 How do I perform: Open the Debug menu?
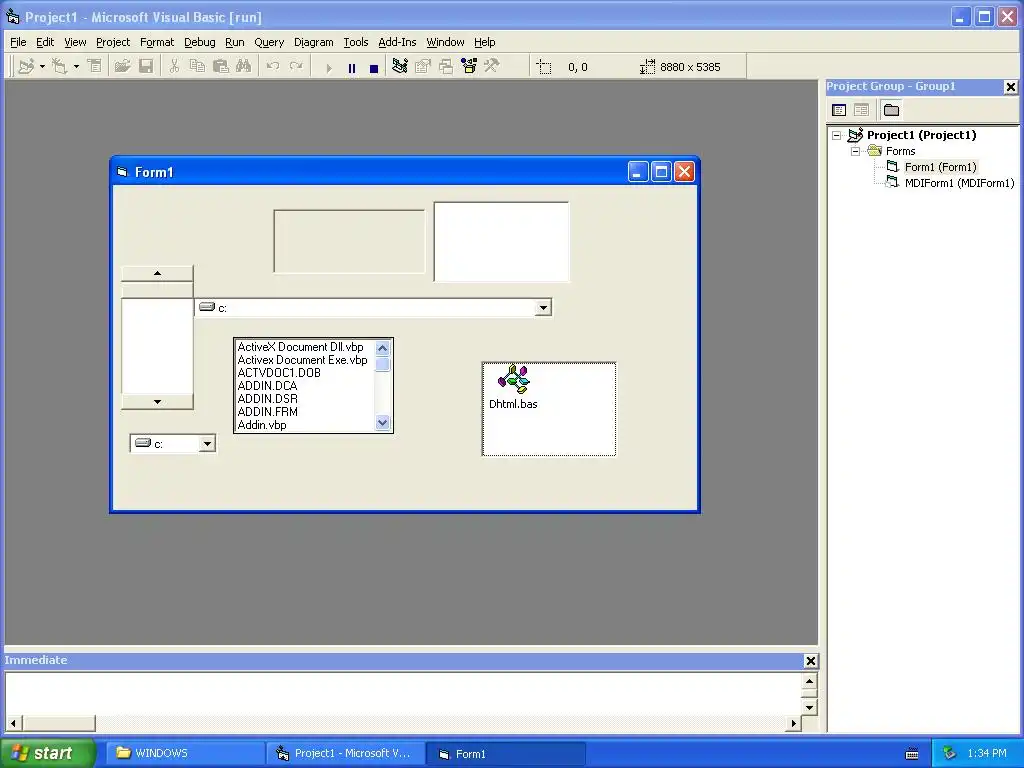point(200,42)
